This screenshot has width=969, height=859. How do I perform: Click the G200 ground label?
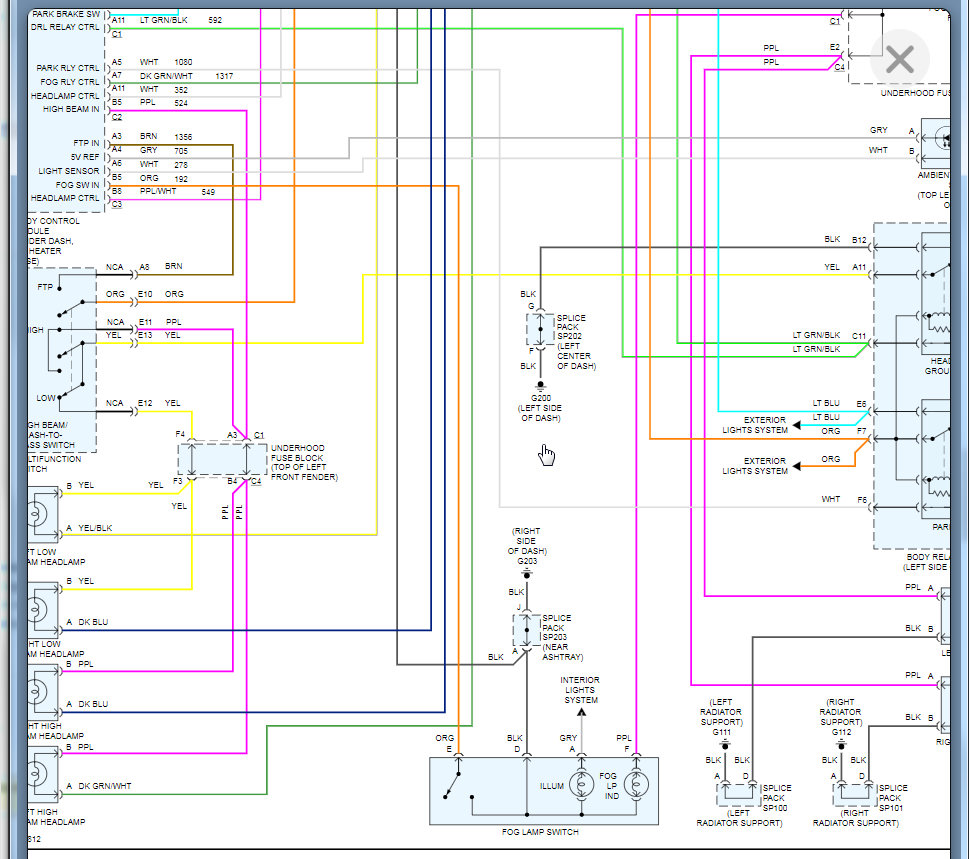coord(540,398)
